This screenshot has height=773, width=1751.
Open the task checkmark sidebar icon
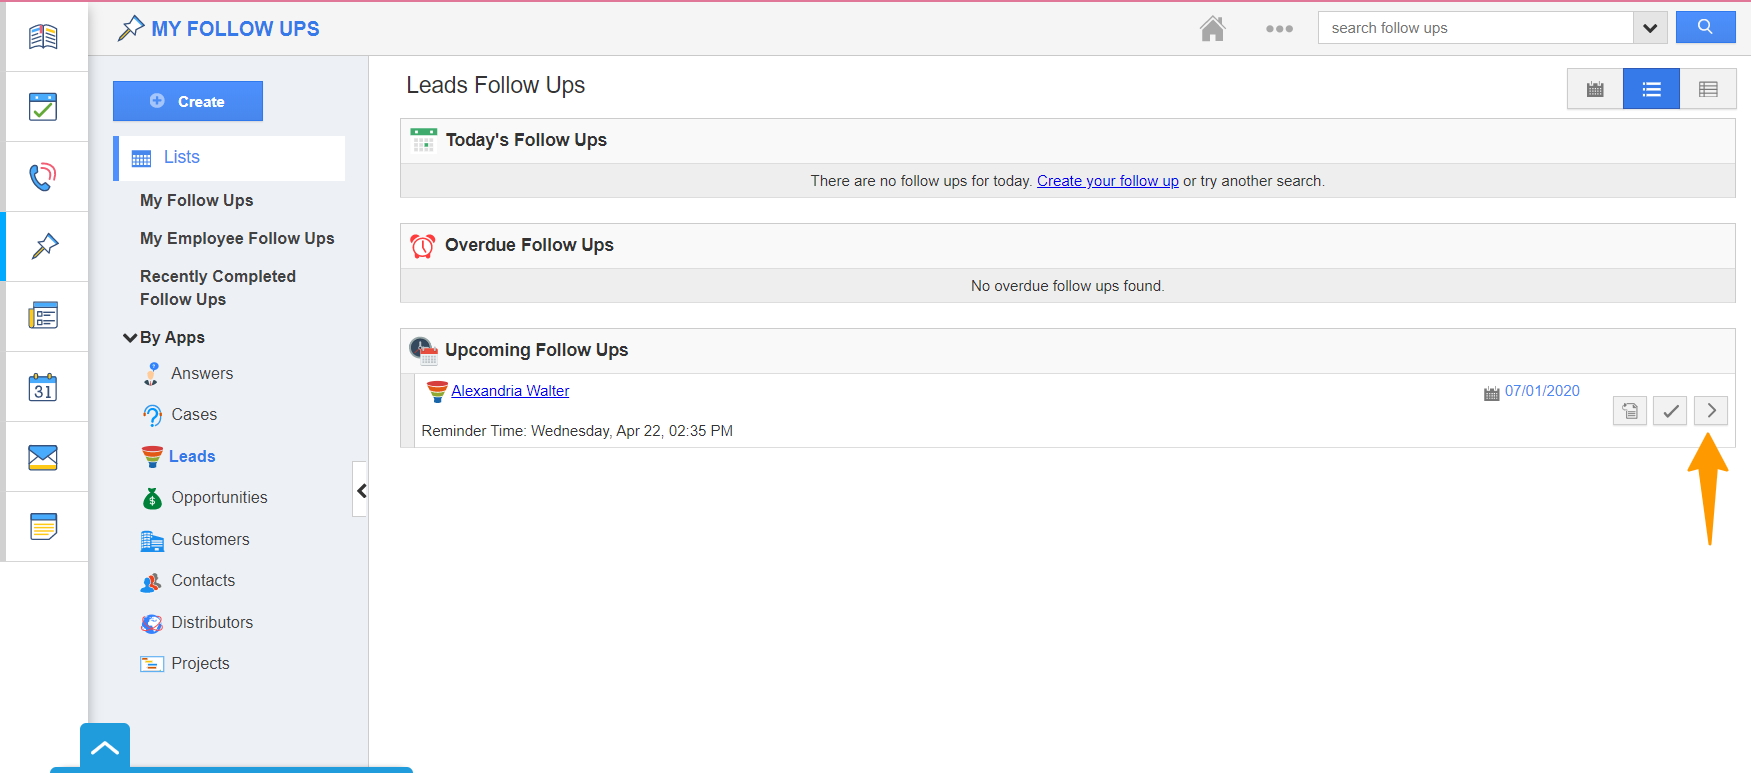(43, 107)
